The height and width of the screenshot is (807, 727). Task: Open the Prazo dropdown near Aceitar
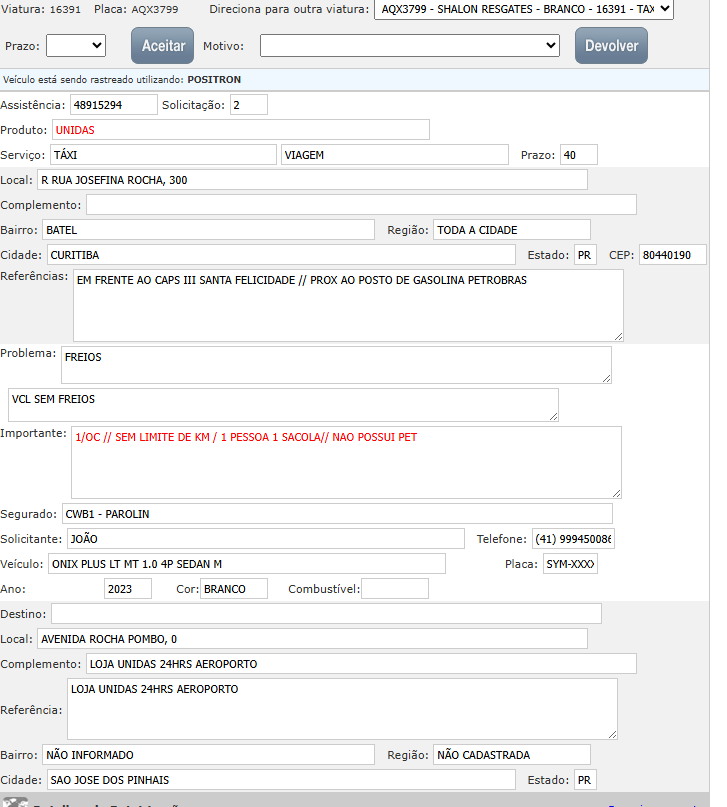tap(76, 45)
